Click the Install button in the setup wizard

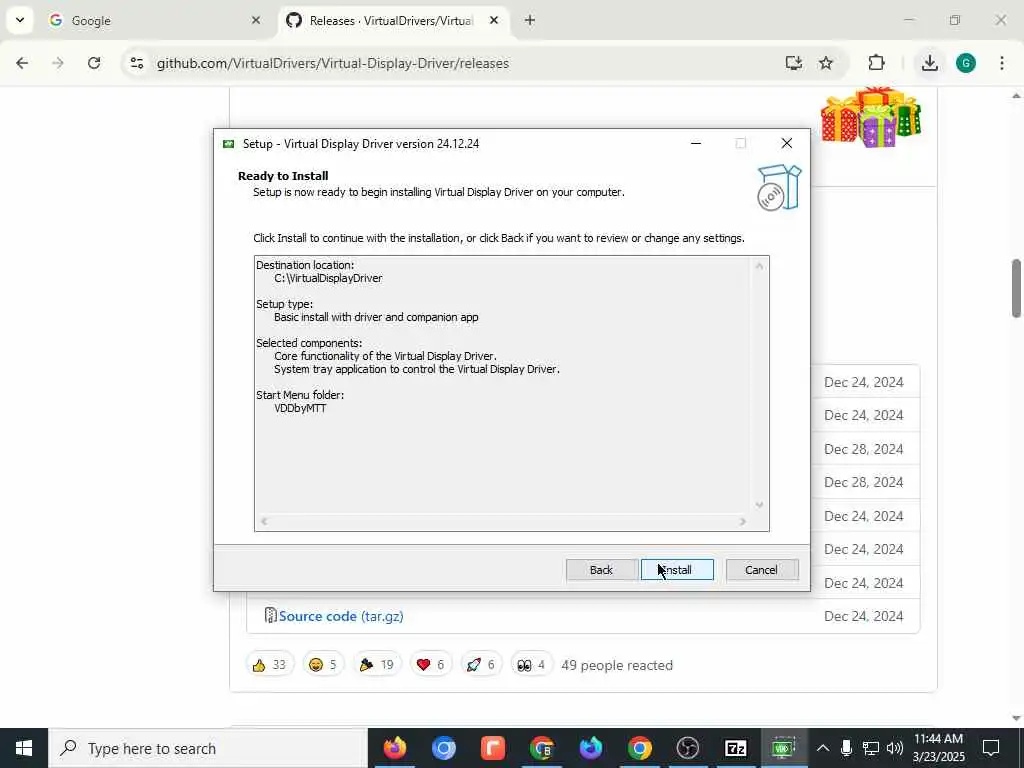(x=677, y=569)
